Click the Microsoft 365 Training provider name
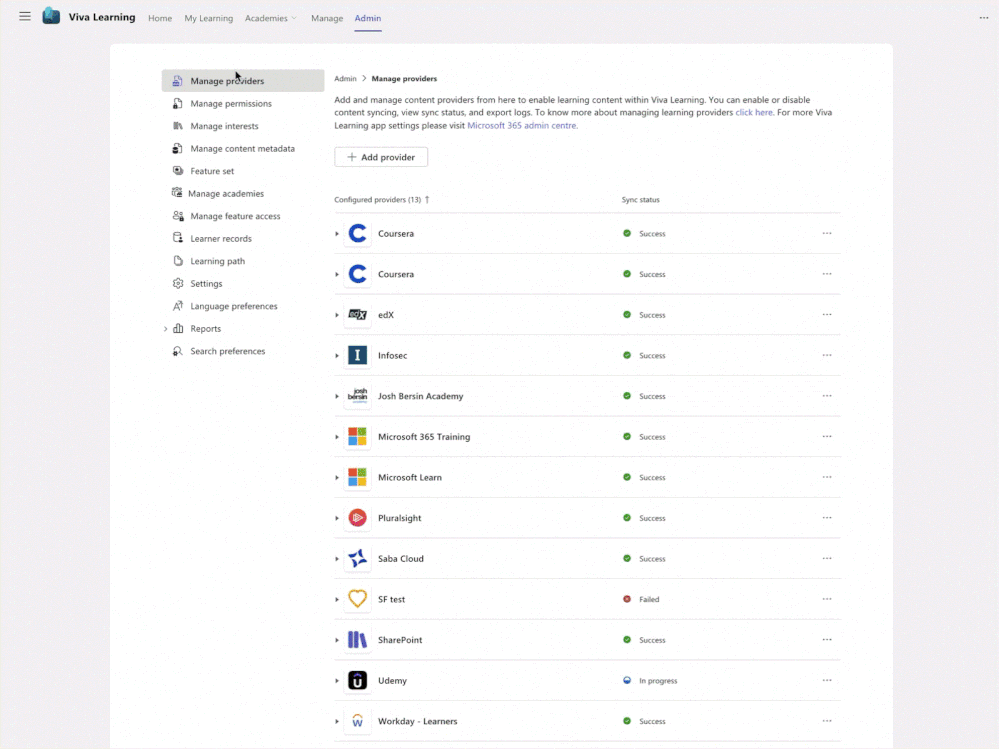This screenshot has width=999, height=749. [424, 437]
